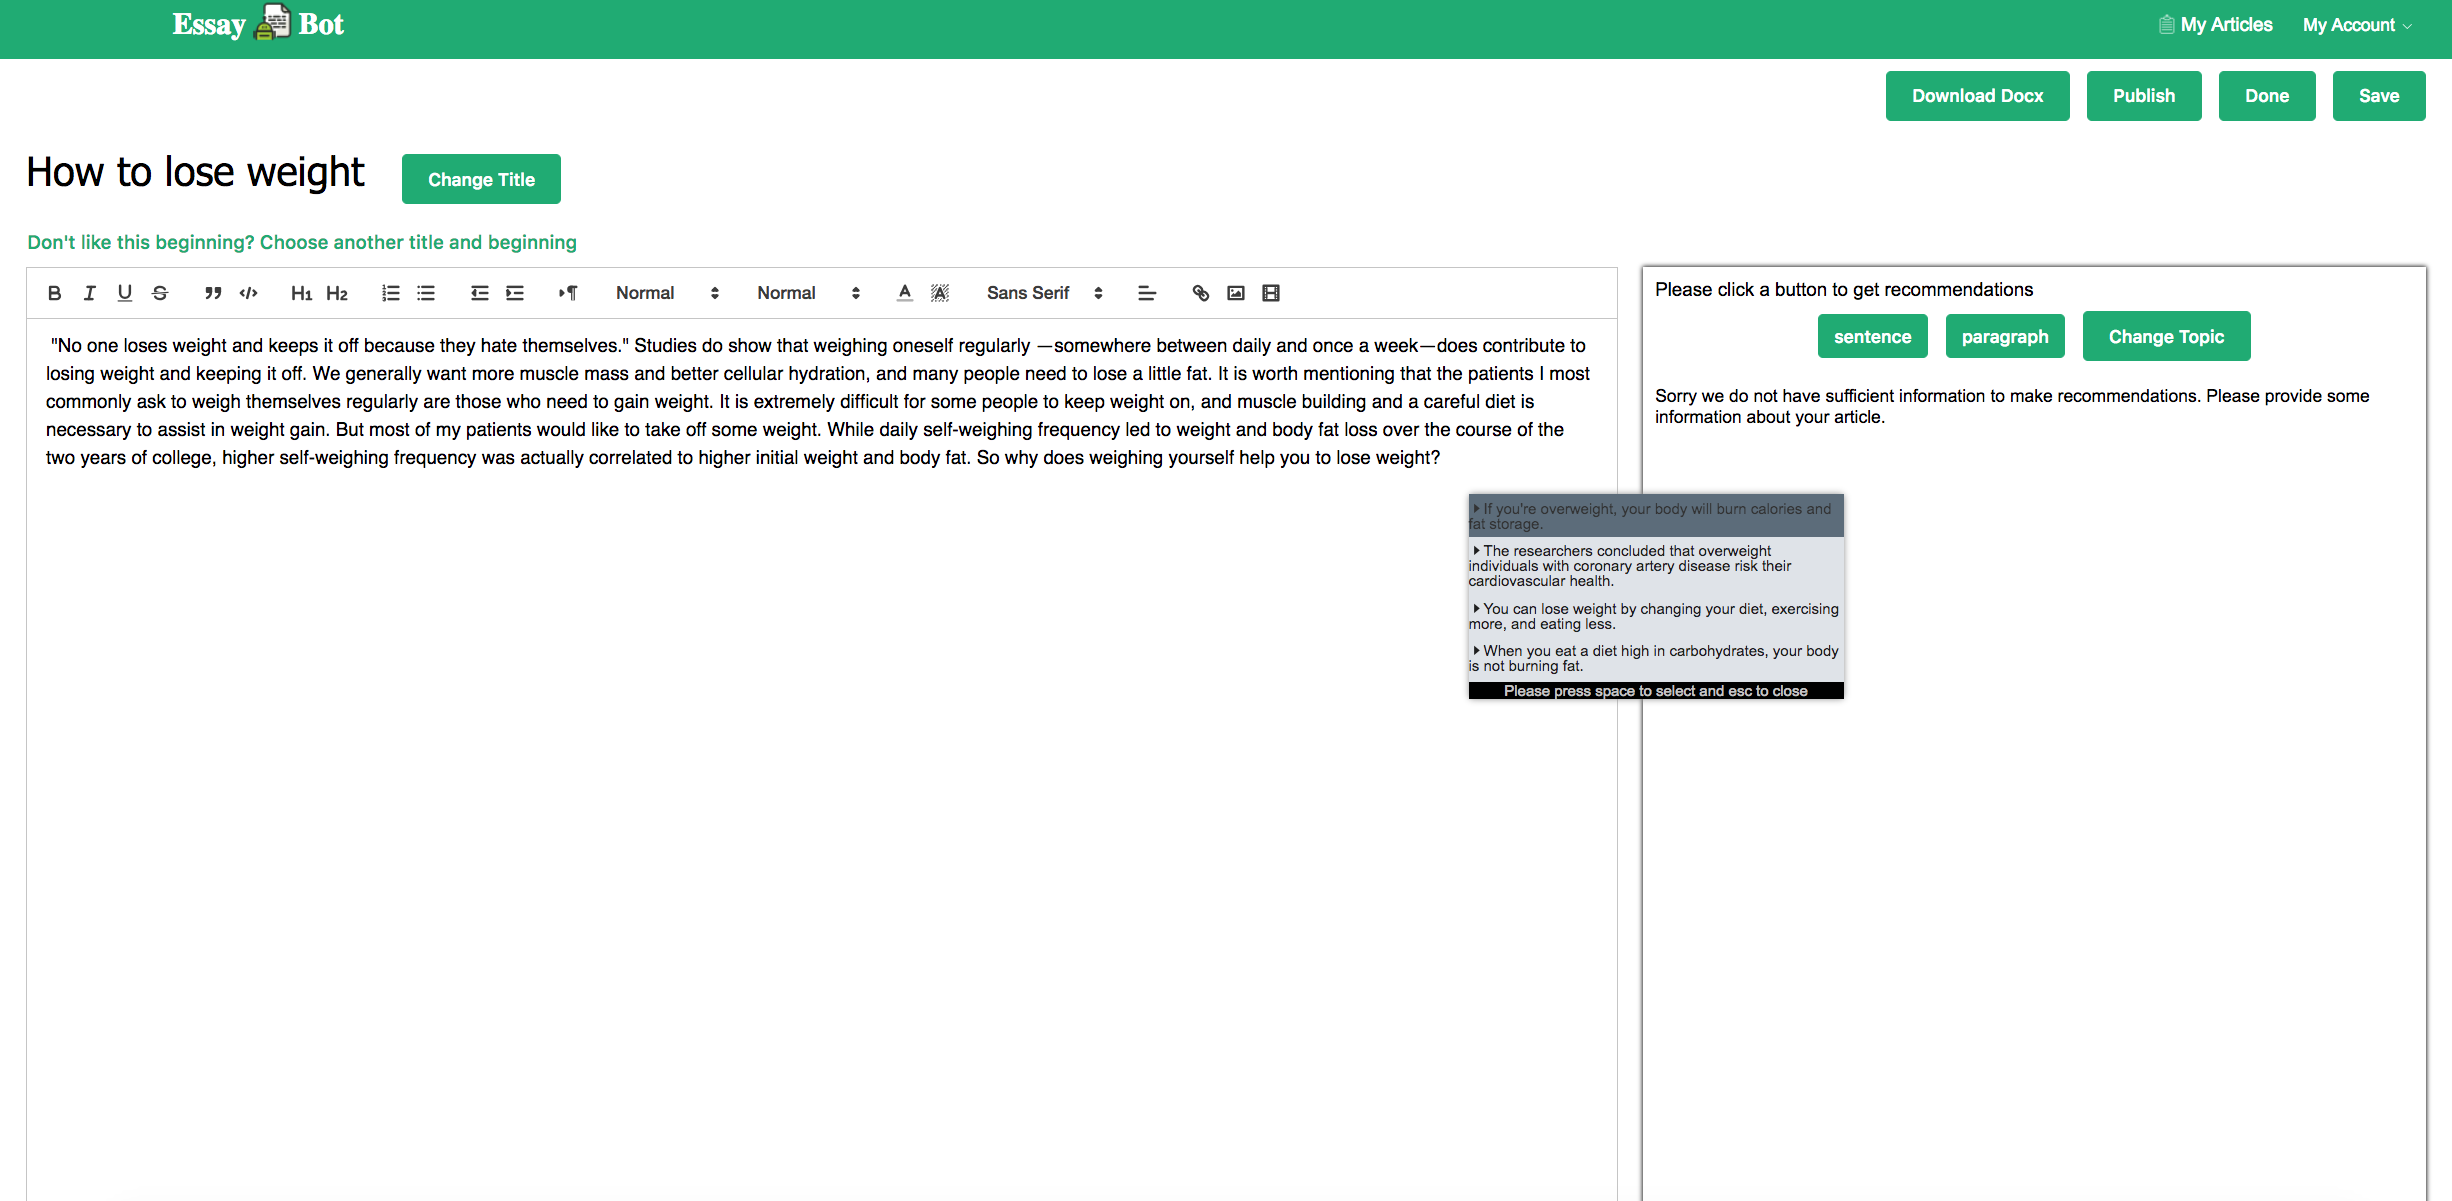Click the "Please press space to select" hint bar

[1655, 691]
